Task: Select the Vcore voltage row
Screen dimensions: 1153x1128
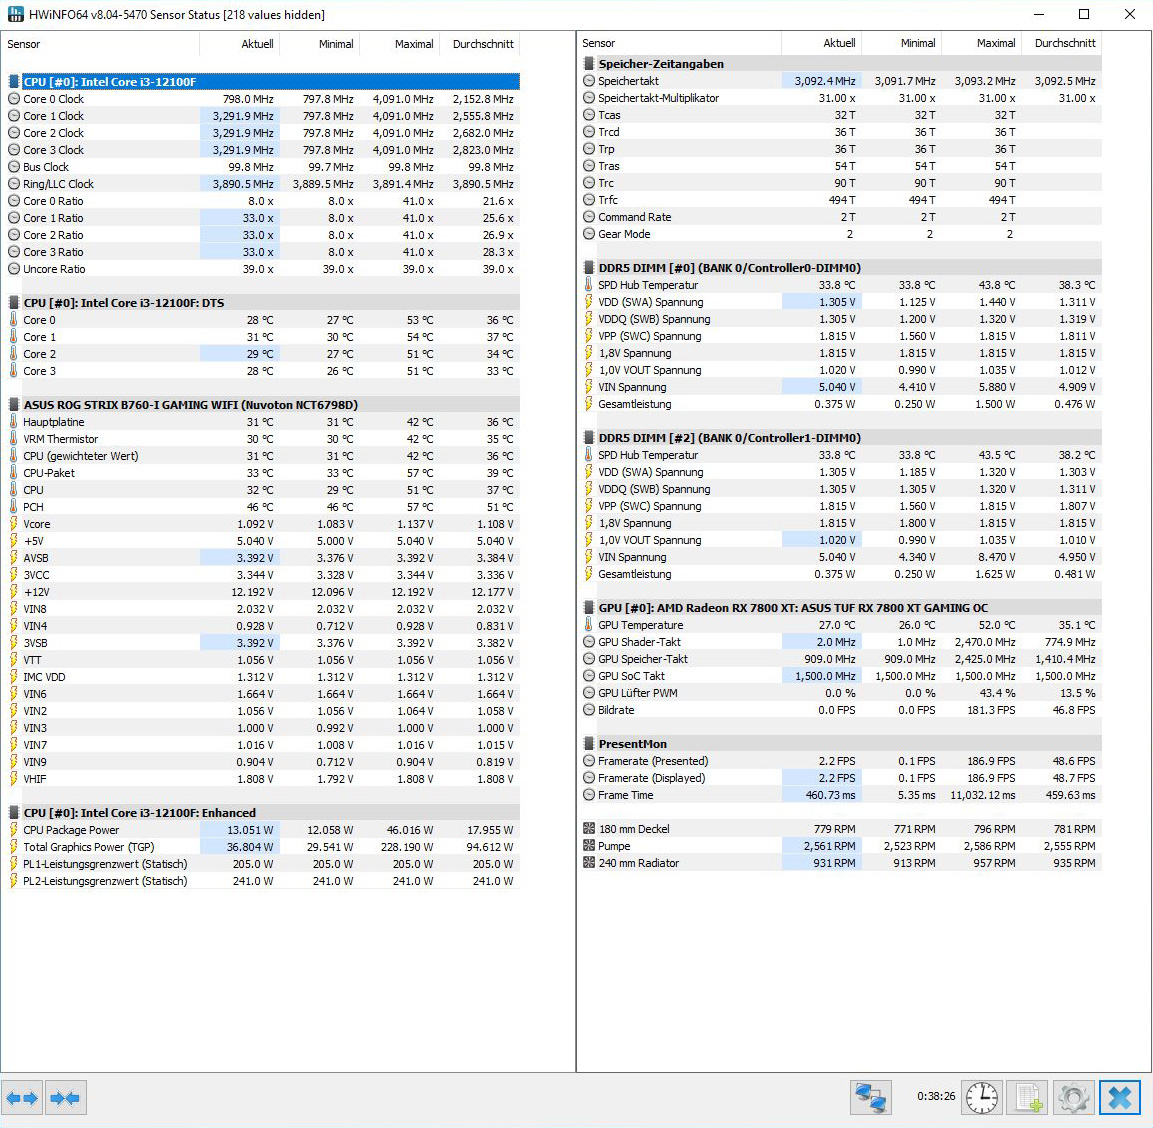Action: coord(37,524)
